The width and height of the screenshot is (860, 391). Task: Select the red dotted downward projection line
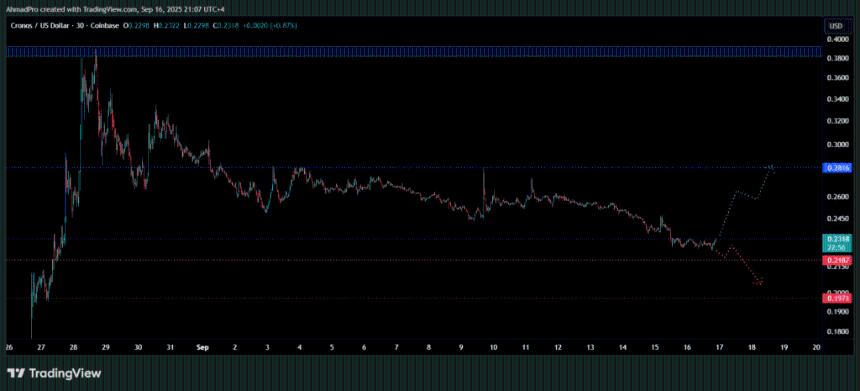click(740, 265)
